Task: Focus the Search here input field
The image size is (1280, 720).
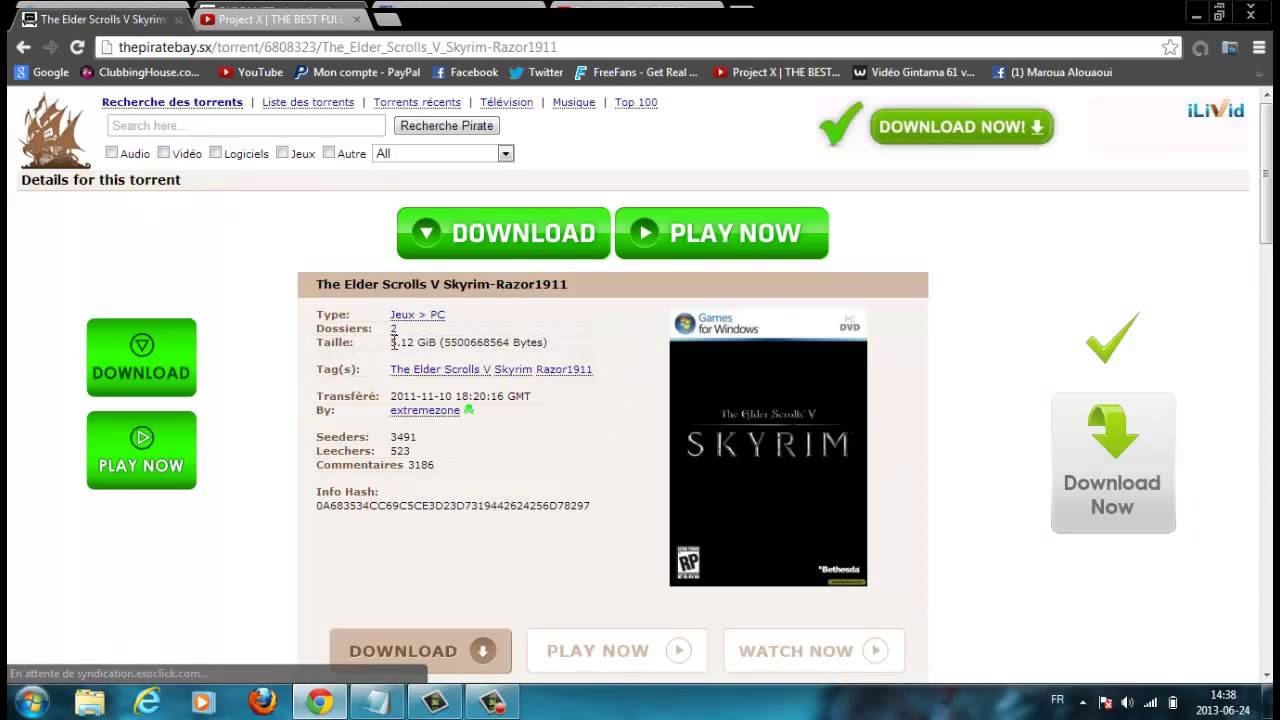Action: click(246, 126)
